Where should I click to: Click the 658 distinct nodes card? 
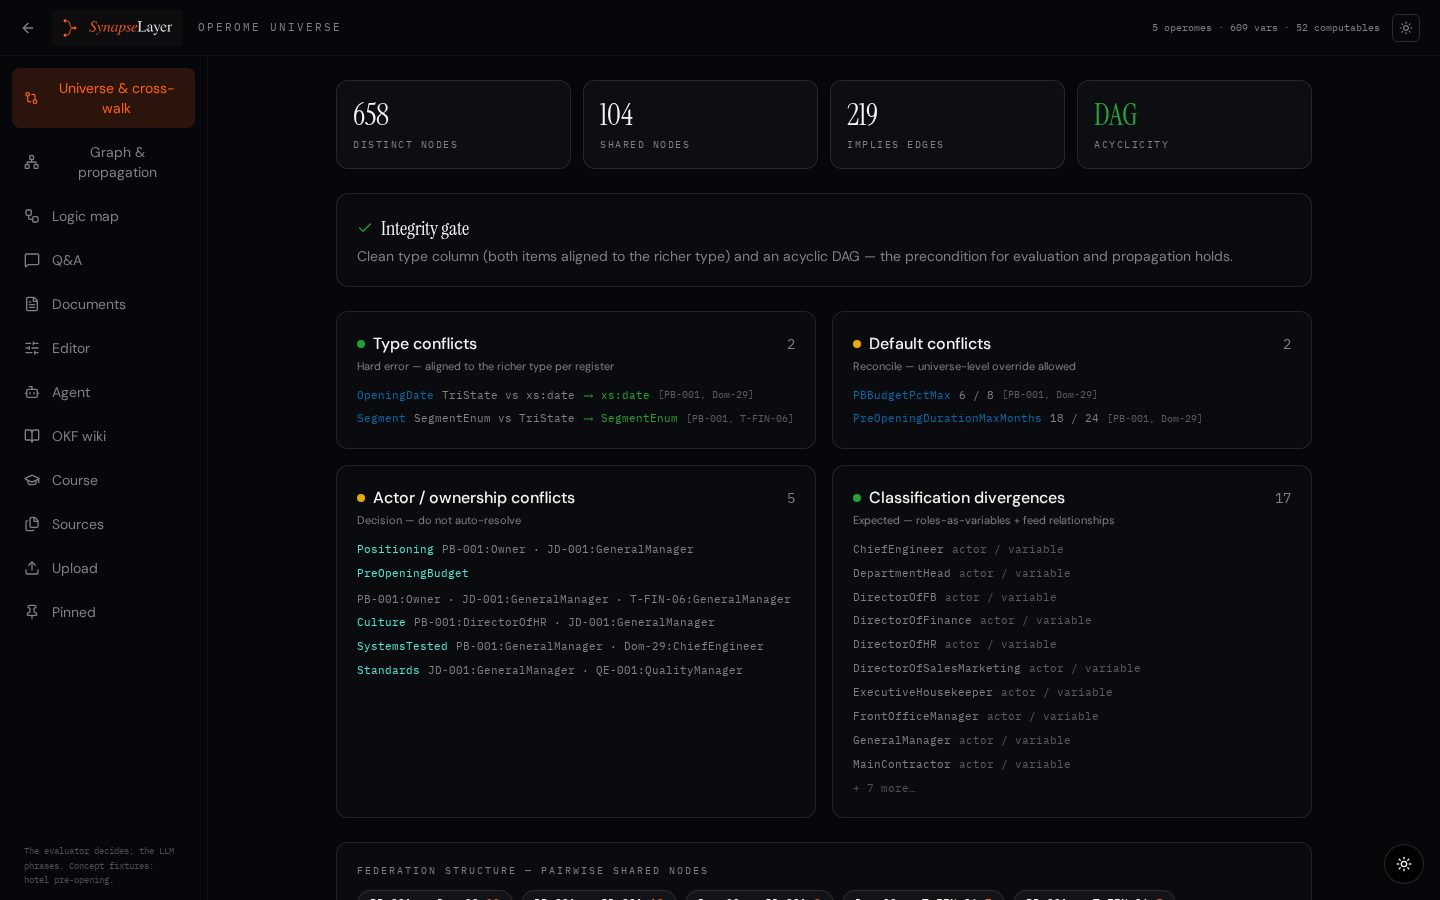point(453,124)
